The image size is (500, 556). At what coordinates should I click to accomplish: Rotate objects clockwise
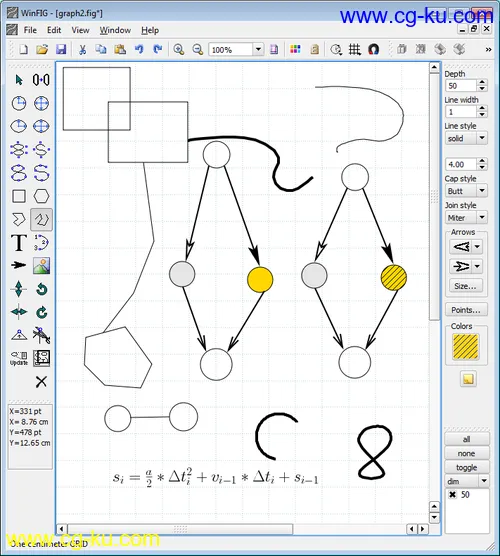(x=41, y=312)
